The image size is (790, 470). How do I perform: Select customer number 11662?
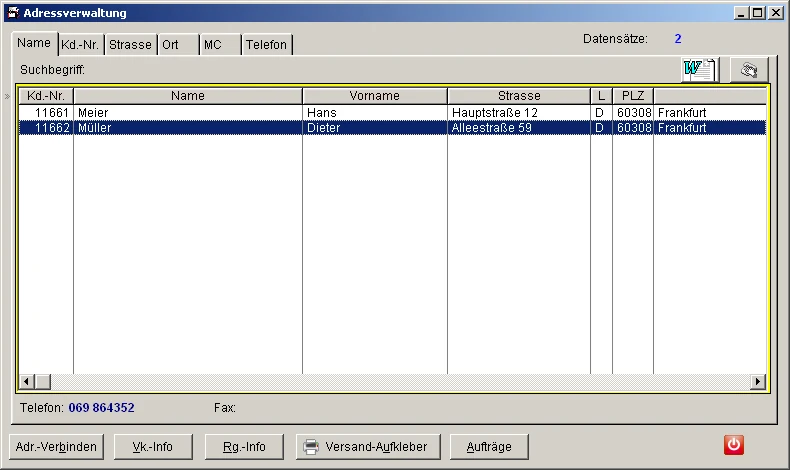pyautogui.click(x=52, y=127)
